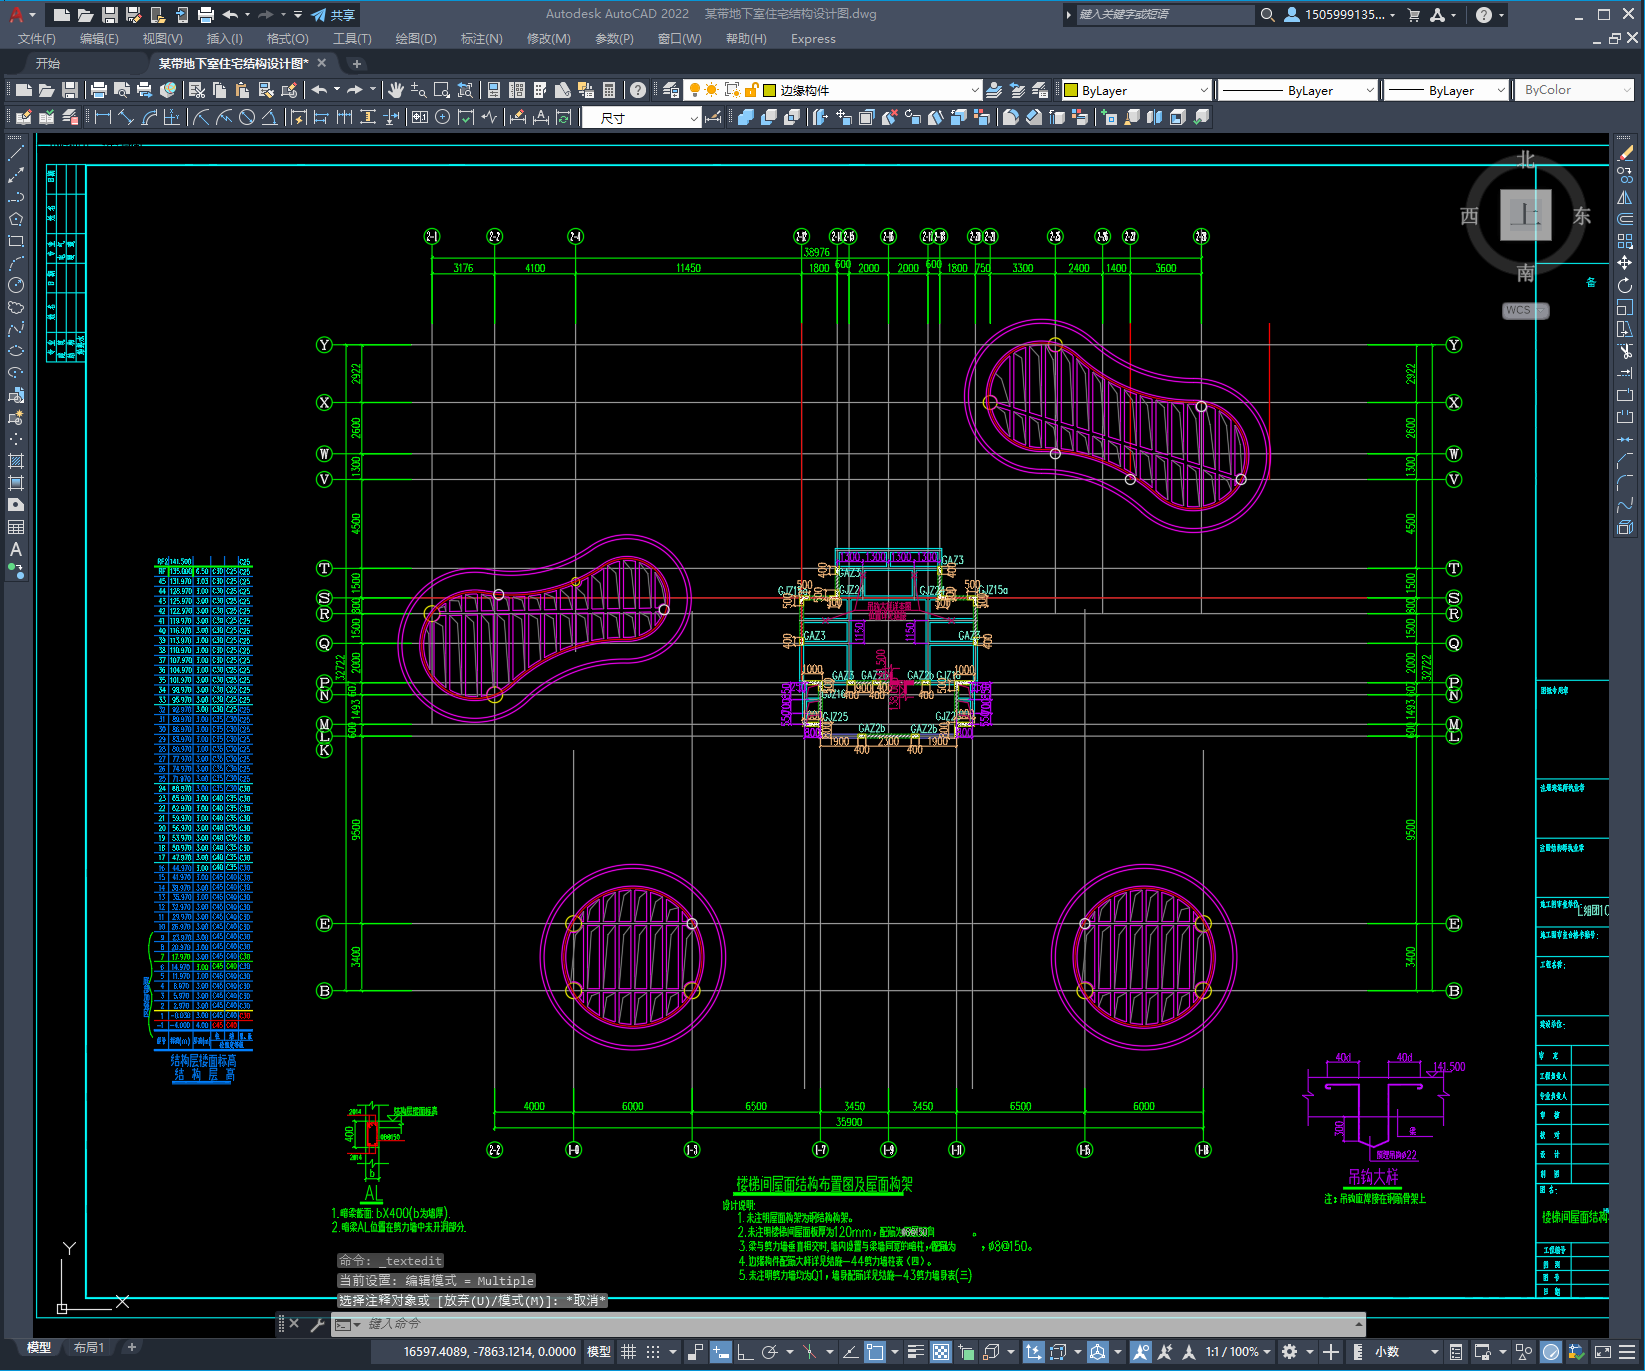Viewport: 1645px width, 1371px height.
Task: Select the Circle tool in draw toolbar
Action: coord(15,285)
